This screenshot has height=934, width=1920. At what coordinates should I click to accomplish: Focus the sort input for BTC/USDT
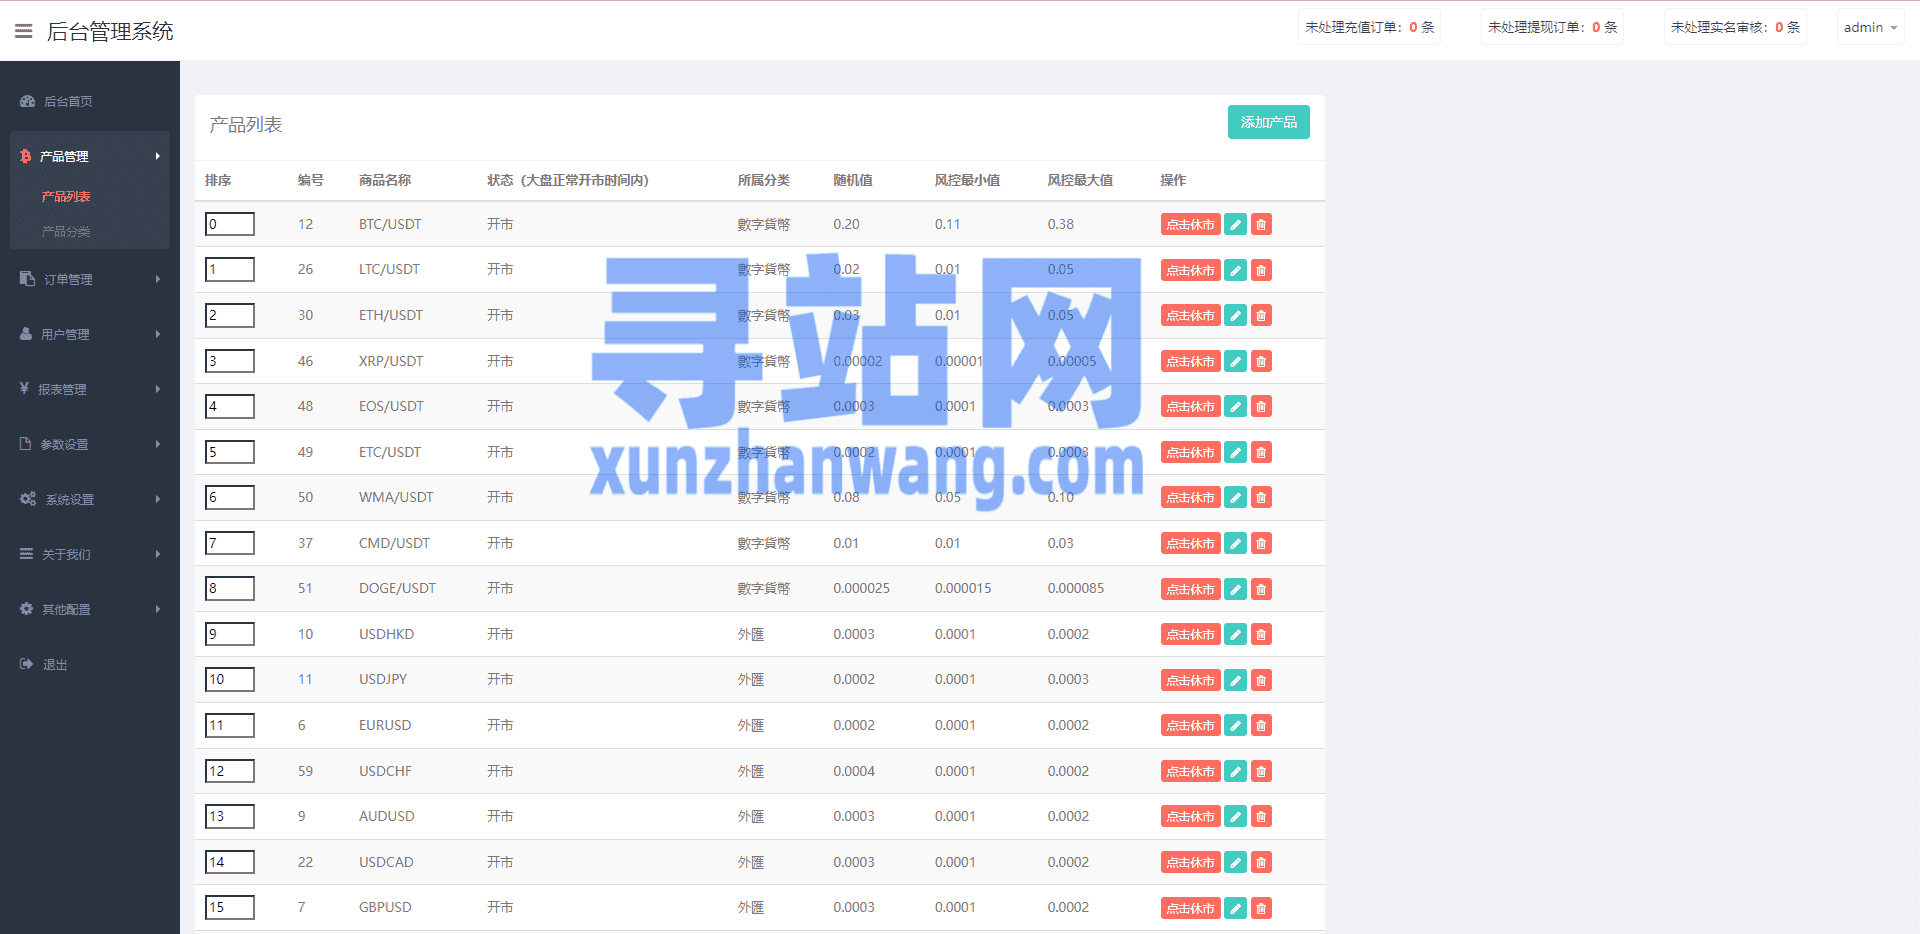pyautogui.click(x=230, y=224)
